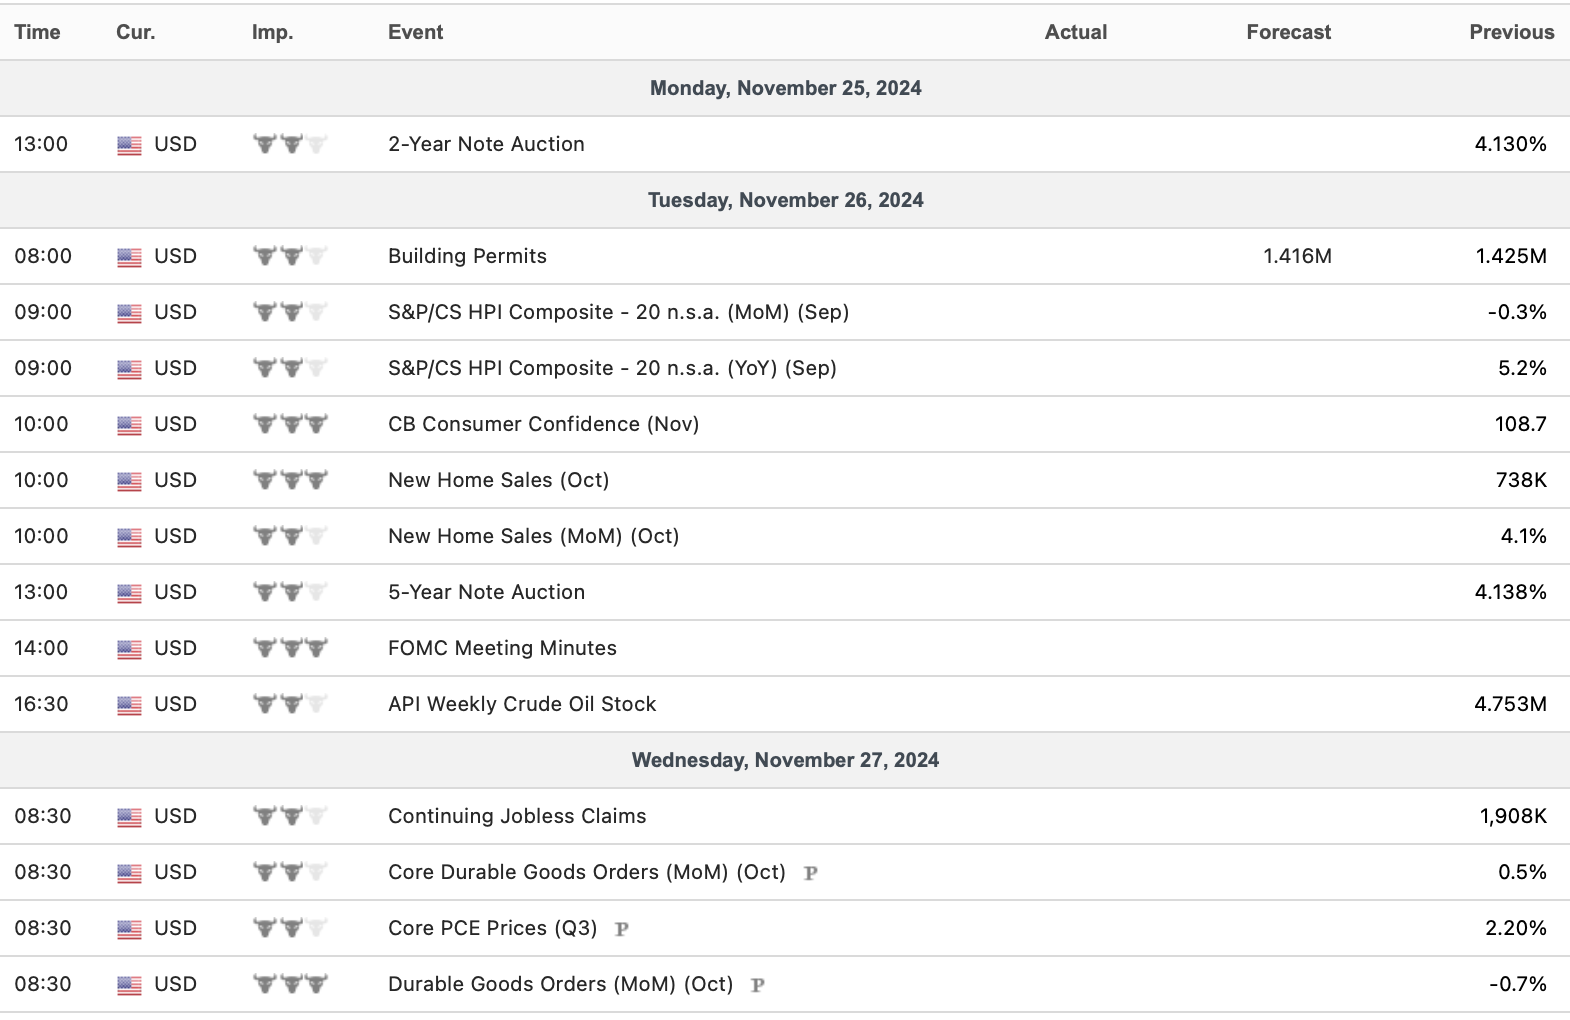Click the importance bulls for CB Consumer Confidence
This screenshot has height=1020, width=1570.
click(290, 424)
